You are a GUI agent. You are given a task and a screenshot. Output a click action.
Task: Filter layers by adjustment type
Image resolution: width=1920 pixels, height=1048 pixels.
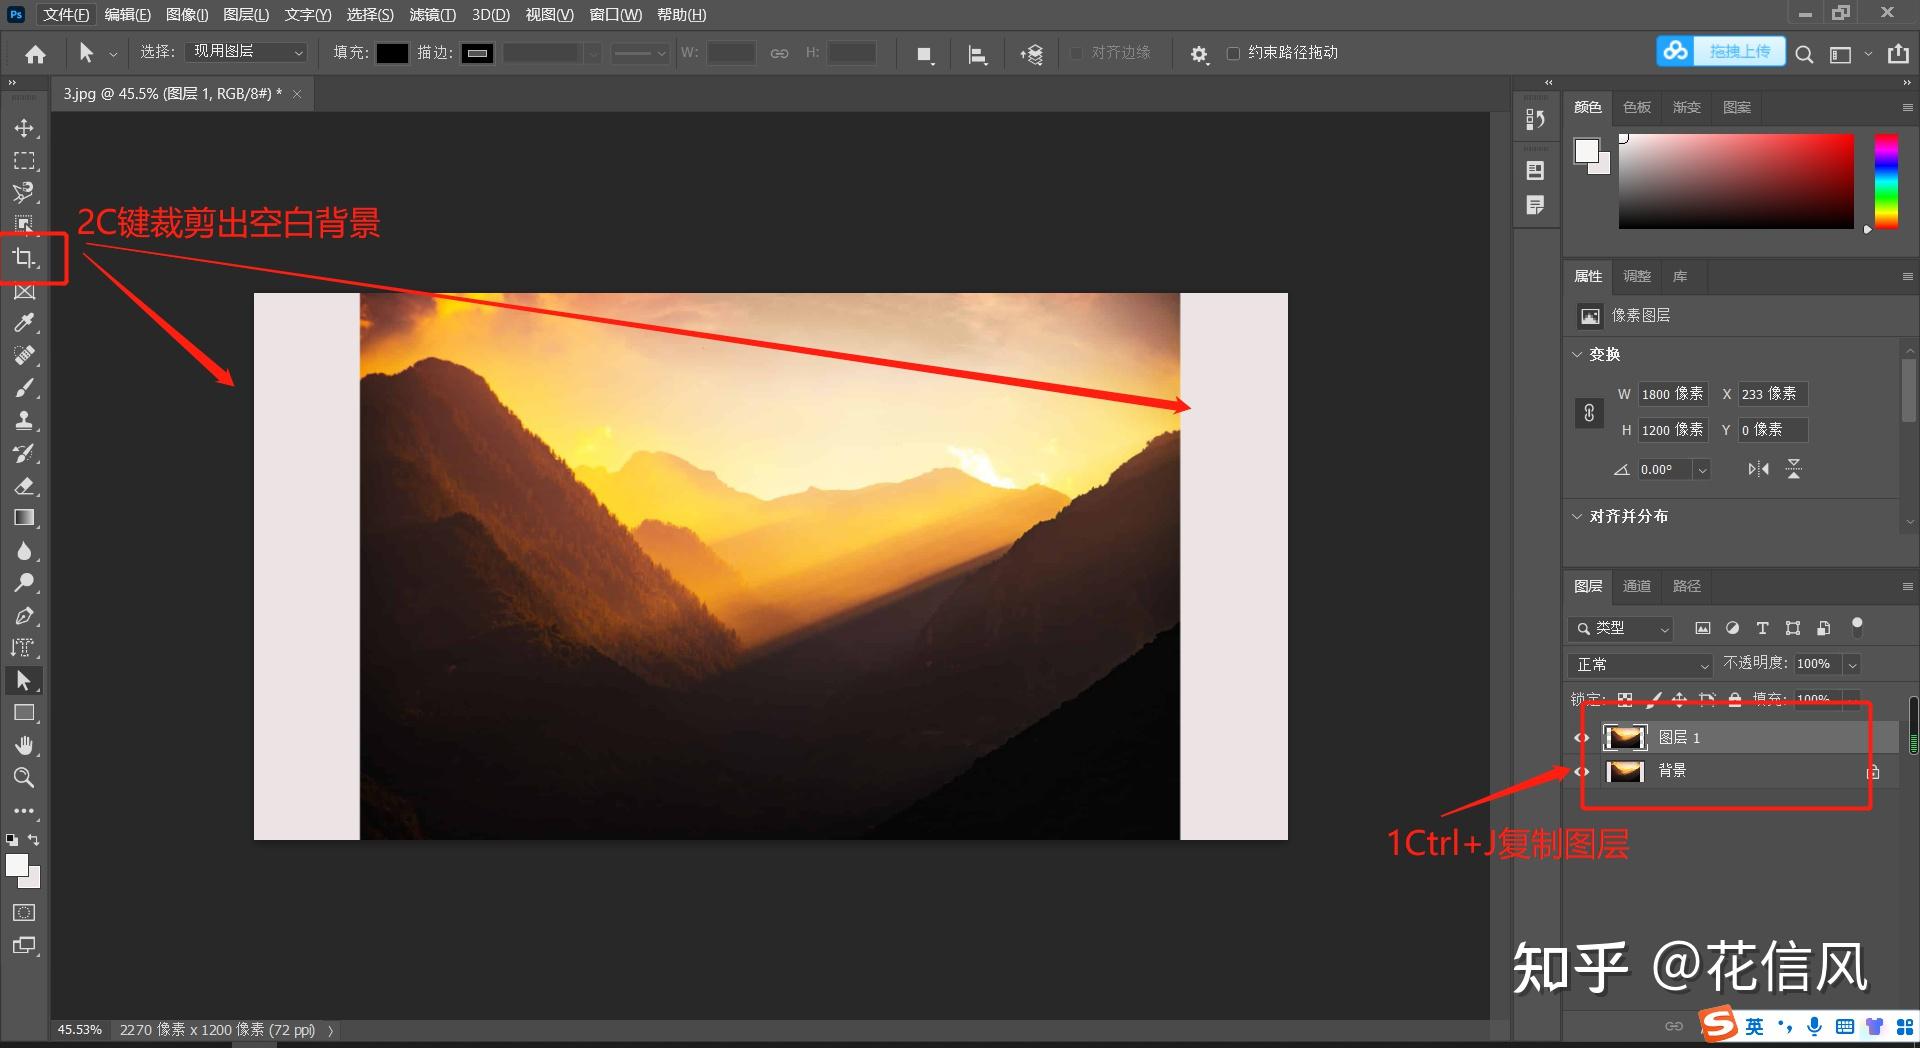click(1732, 628)
